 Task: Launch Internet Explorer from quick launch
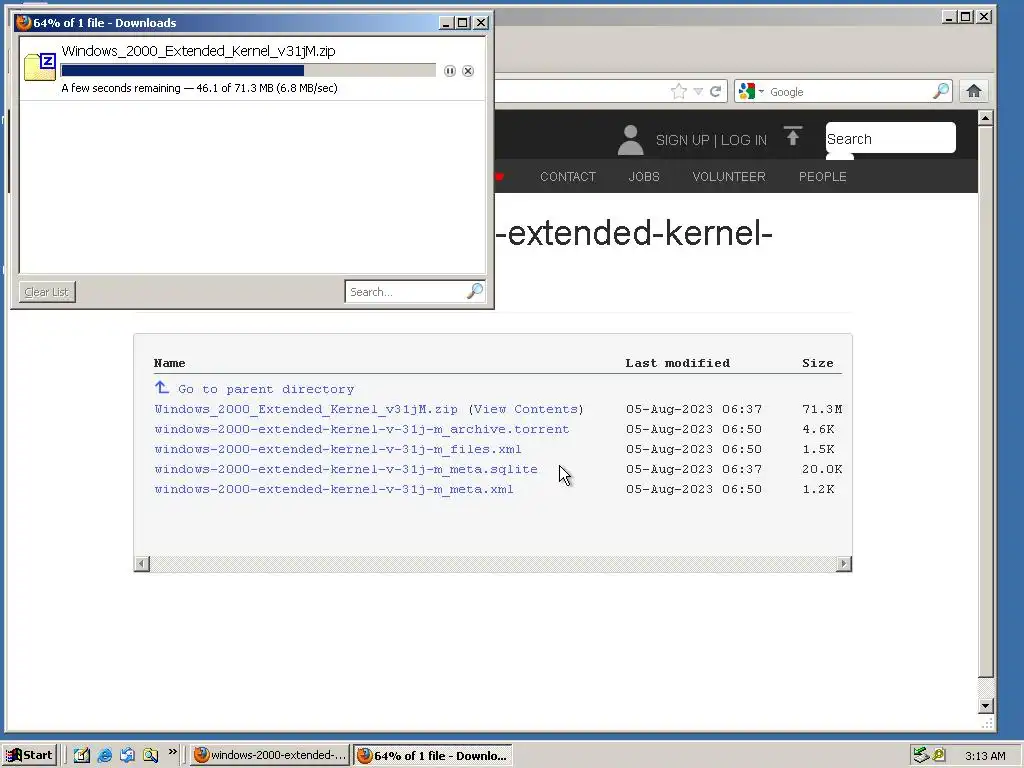click(x=104, y=755)
